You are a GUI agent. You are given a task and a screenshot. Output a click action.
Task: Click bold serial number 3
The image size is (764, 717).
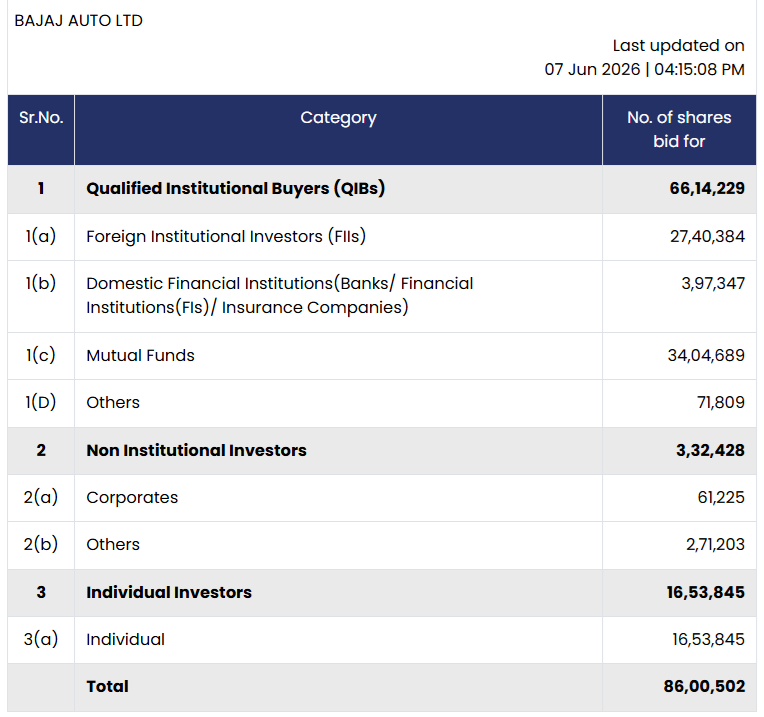pos(41,592)
